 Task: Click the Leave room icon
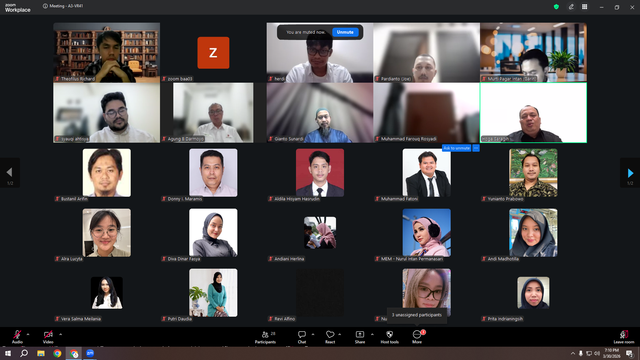tap(624, 337)
